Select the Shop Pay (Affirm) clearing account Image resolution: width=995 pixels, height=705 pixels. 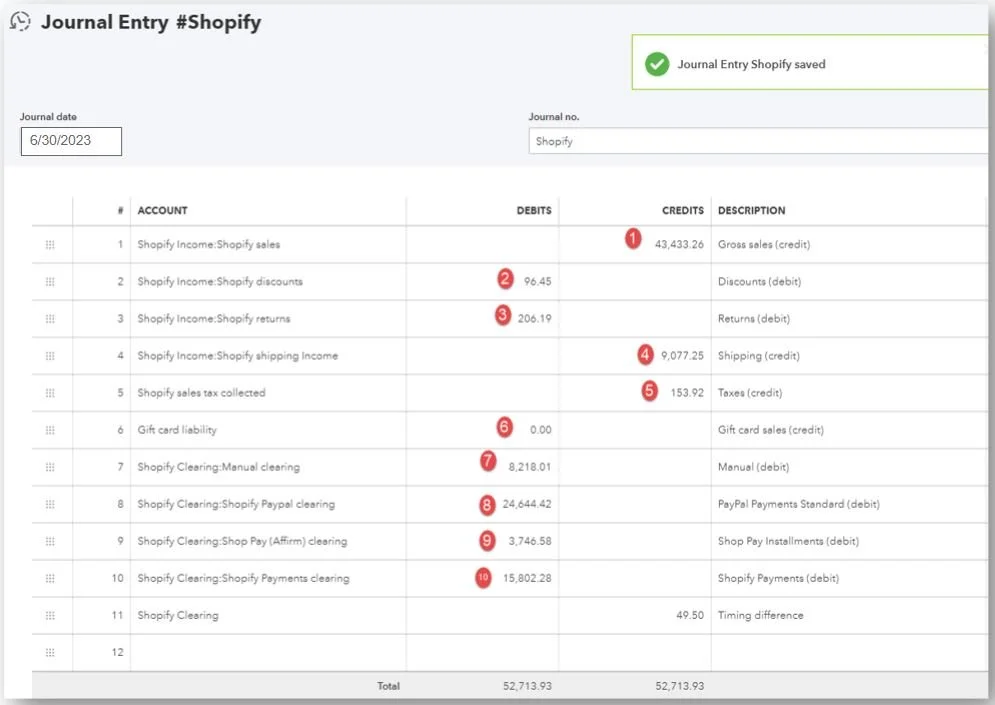(x=268, y=541)
